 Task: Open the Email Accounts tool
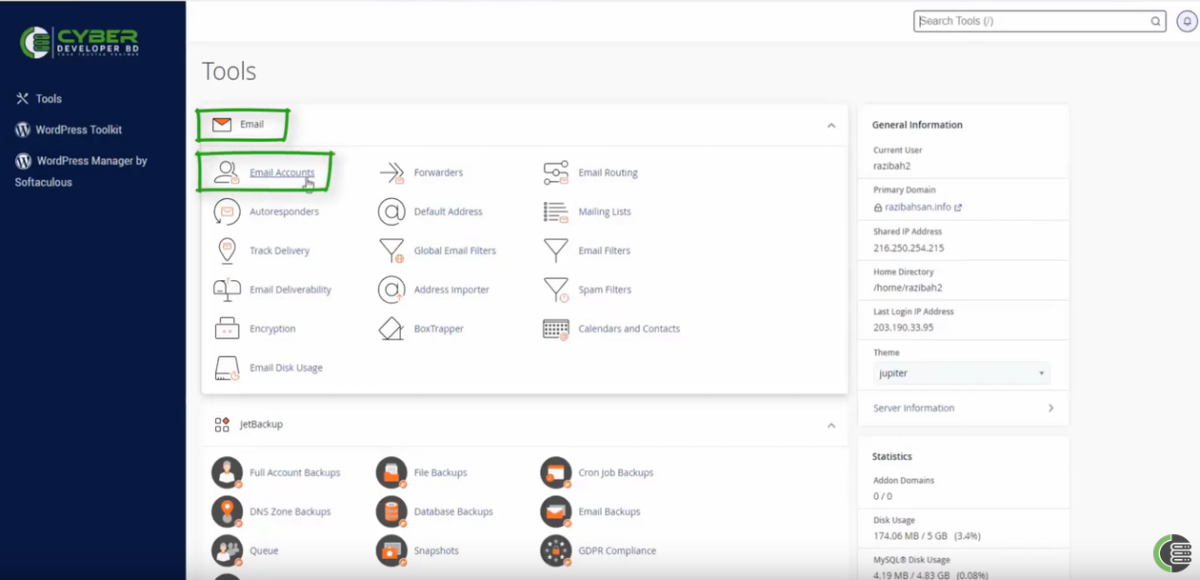281,171
